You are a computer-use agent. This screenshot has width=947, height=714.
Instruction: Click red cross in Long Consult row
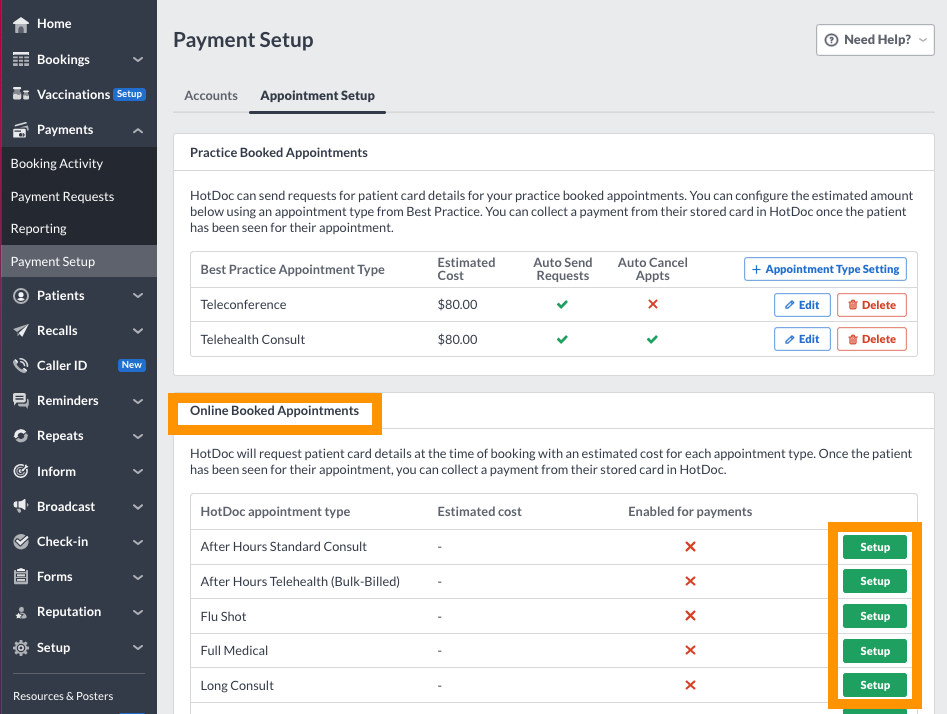690,685
